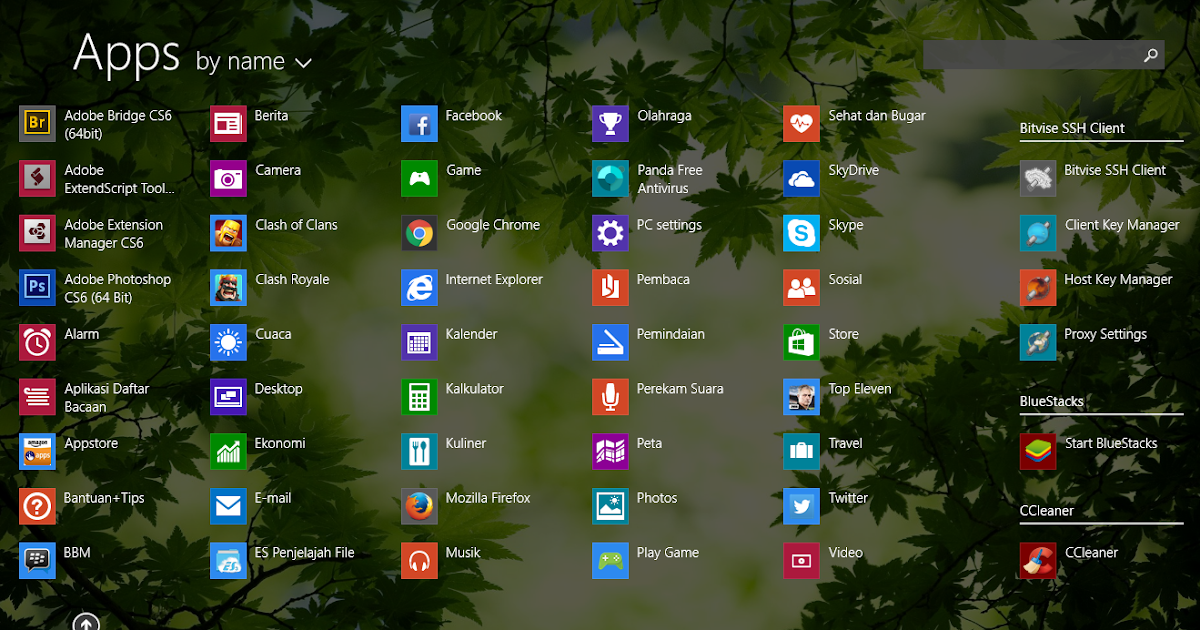Viewport: 1200px width, 630px height.
Task: Open the 'Host Key Manager' label
Action: (1118, 279)
